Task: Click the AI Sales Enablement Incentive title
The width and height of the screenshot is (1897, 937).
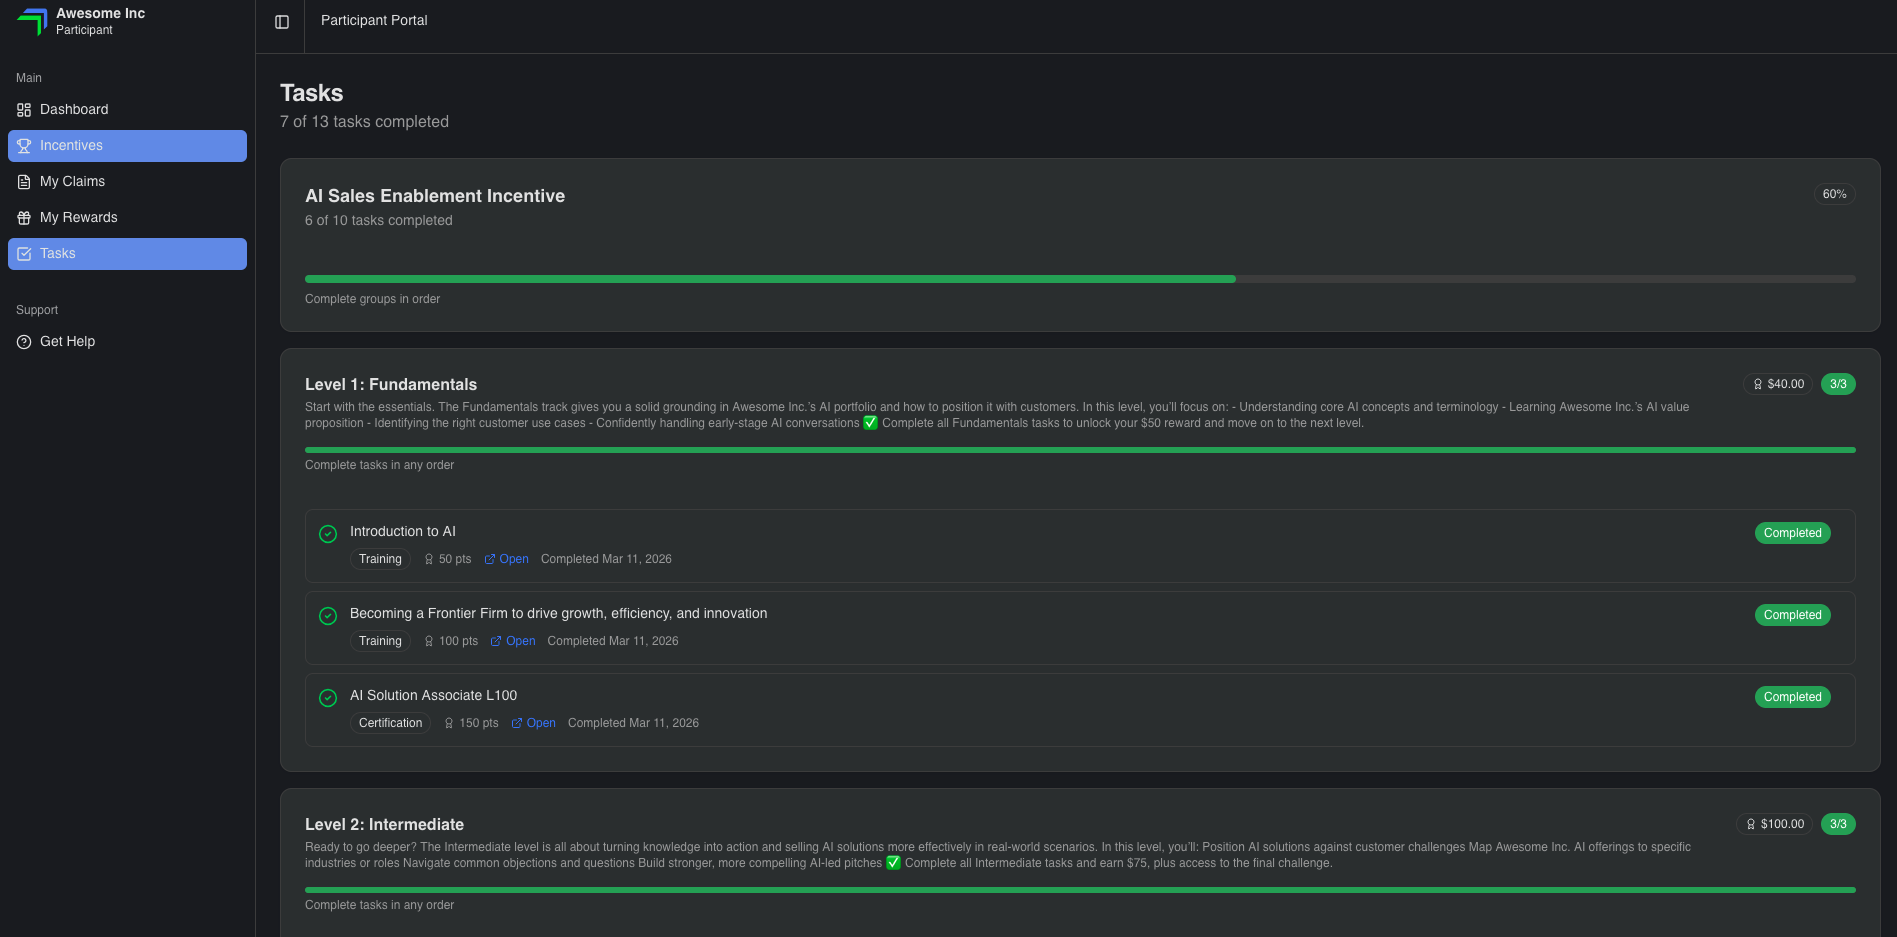Action: click(x=435, y=196)
